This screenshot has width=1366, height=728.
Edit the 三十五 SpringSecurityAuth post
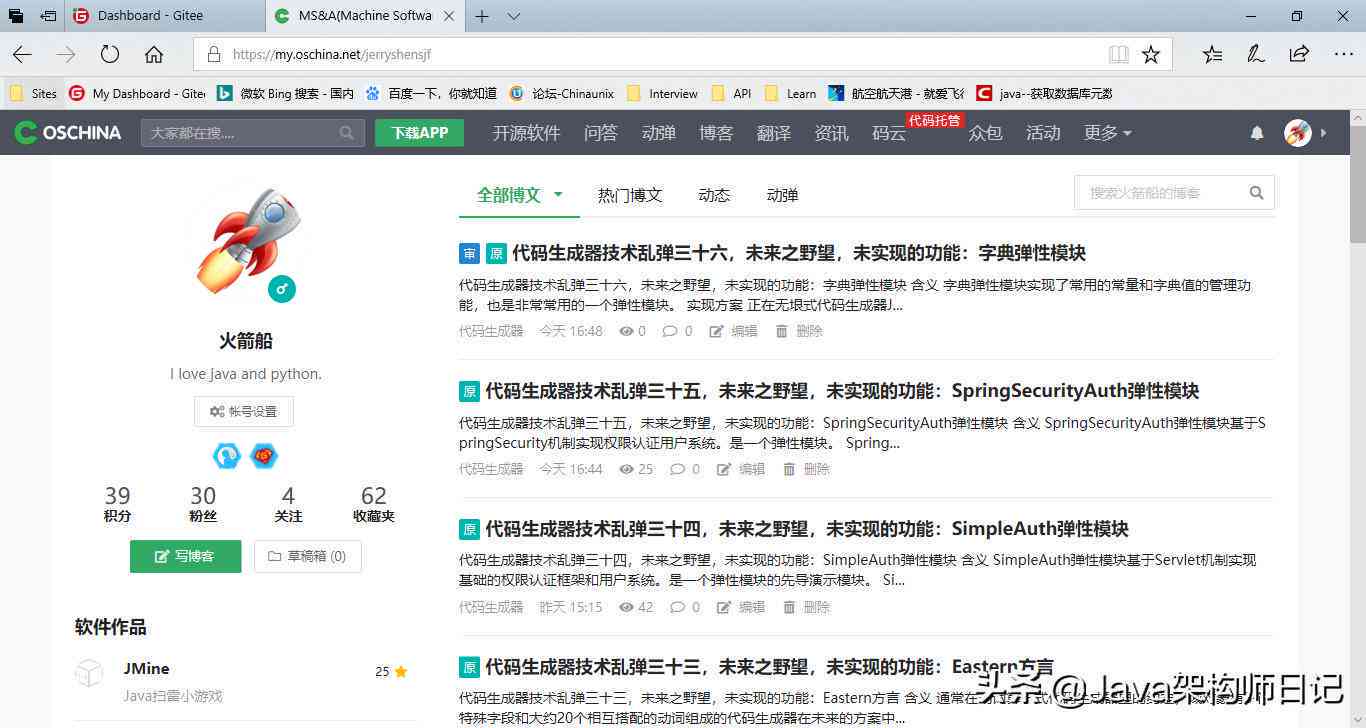pos(741,469)
